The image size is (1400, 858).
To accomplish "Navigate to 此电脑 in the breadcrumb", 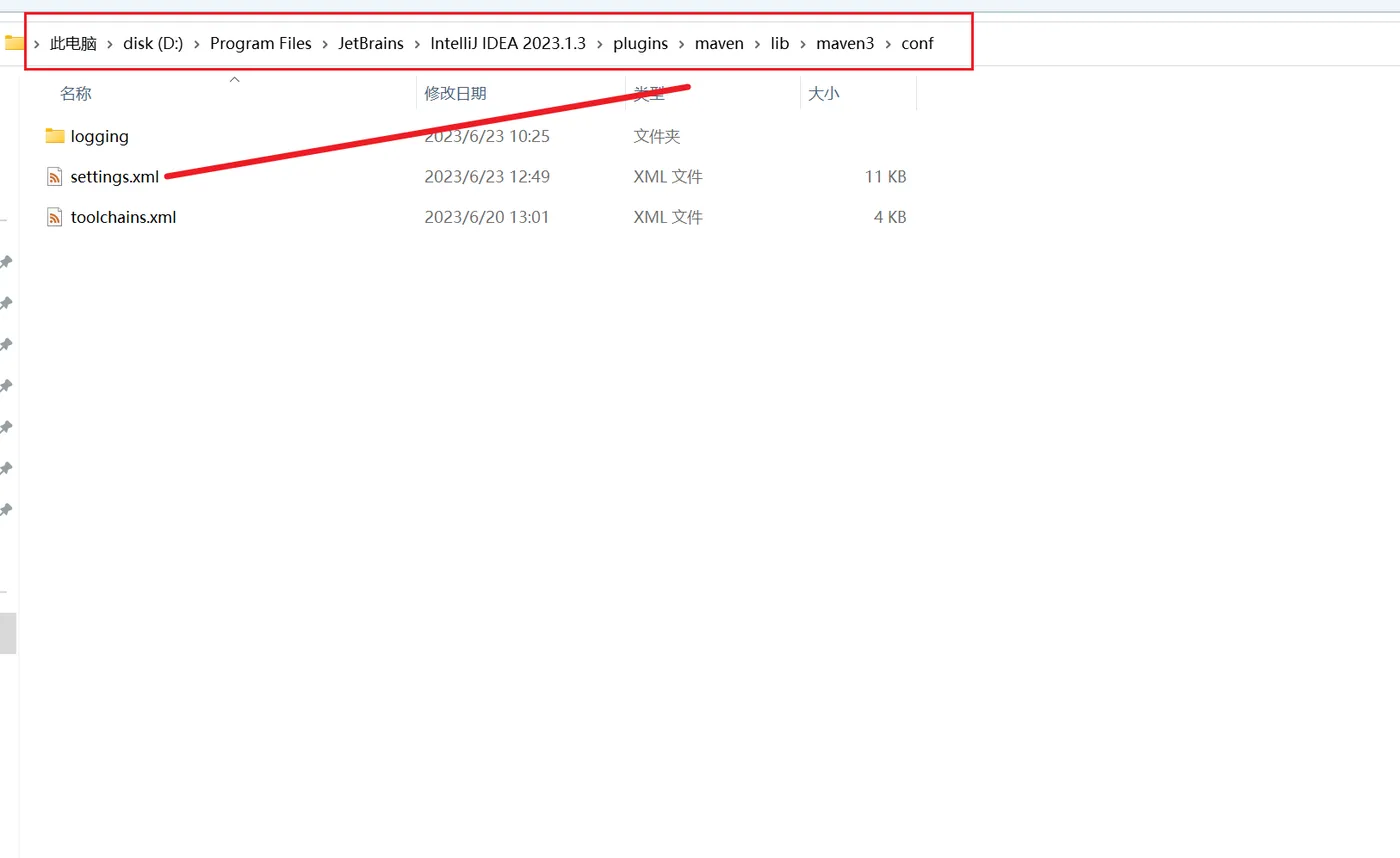I will point(73,44).
